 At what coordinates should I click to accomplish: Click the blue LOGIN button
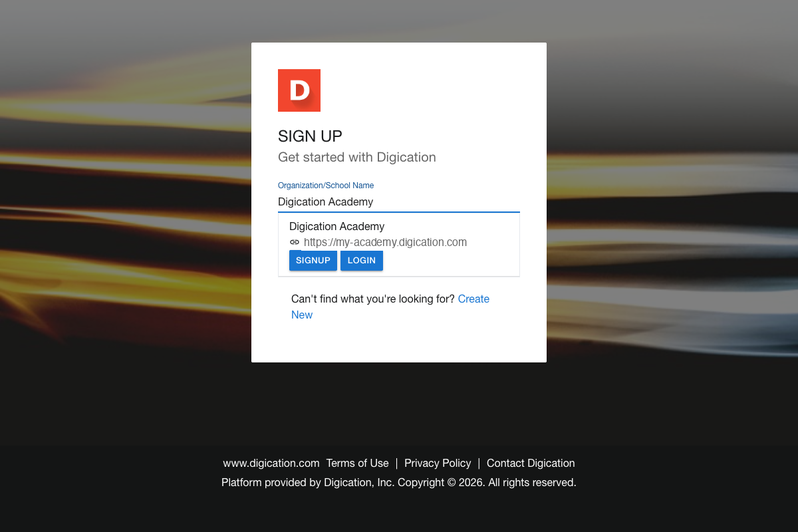pos(361,261)
